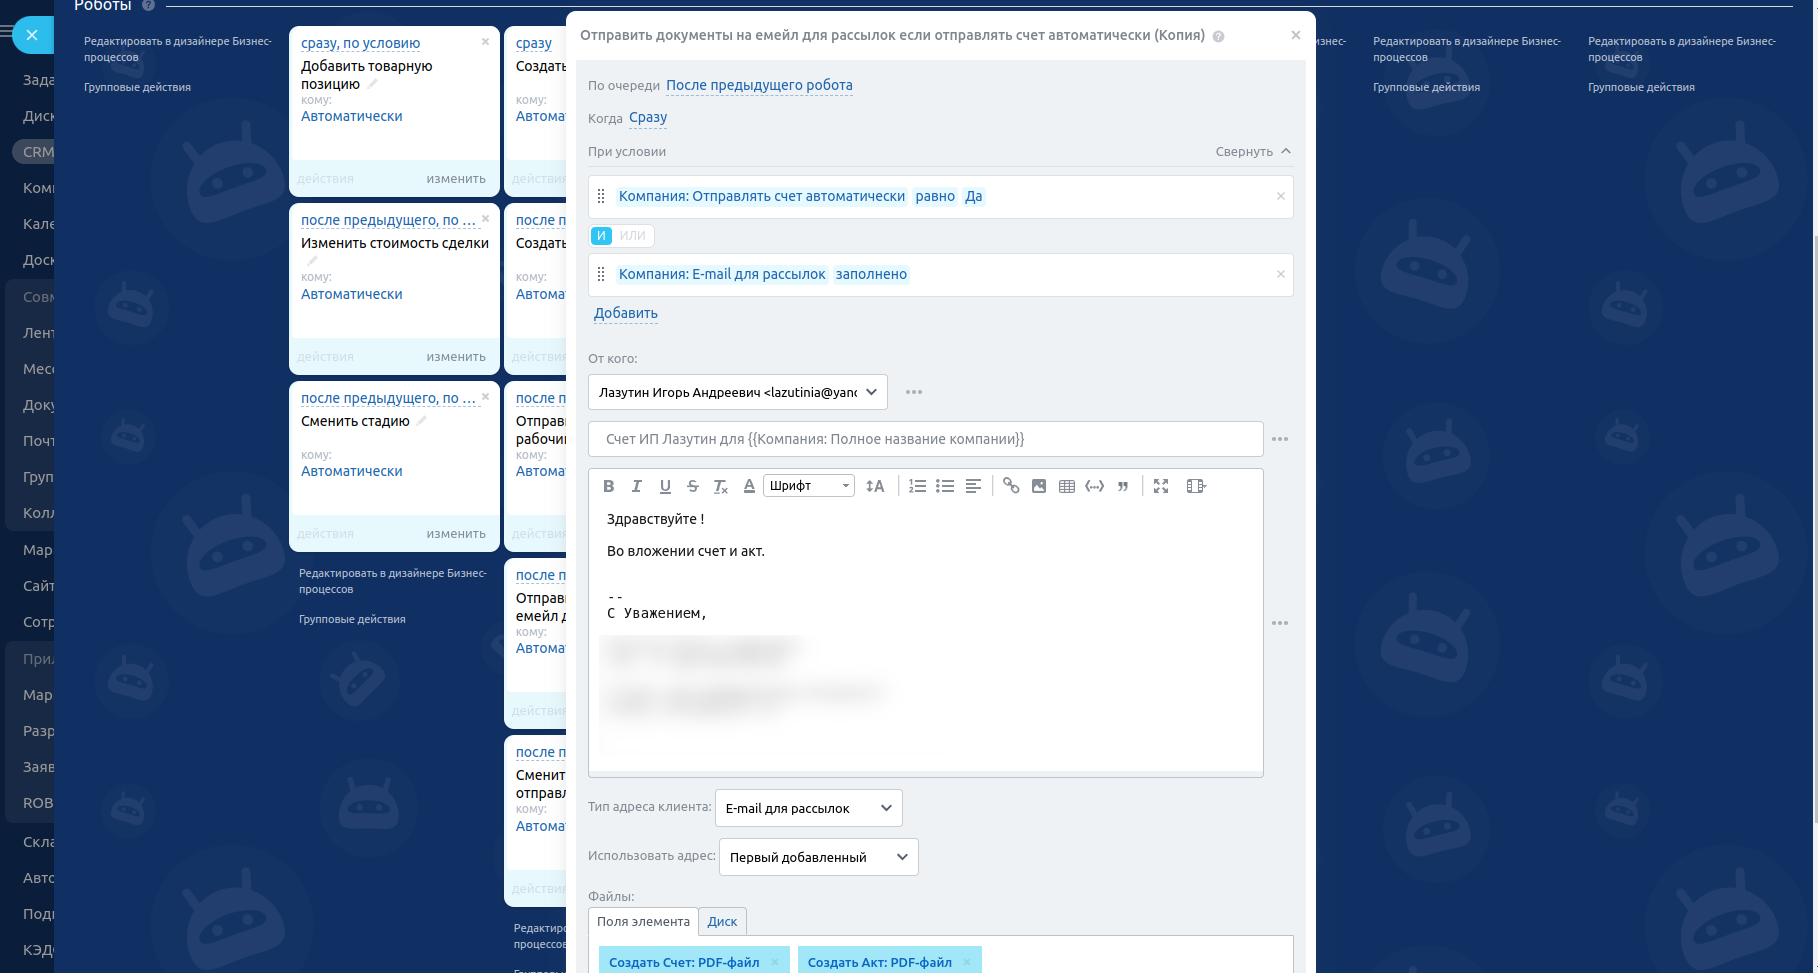1818x973 pixels.
Task: Open Групповые действия in the leftmost column
Action: click(x=137, y=87)
